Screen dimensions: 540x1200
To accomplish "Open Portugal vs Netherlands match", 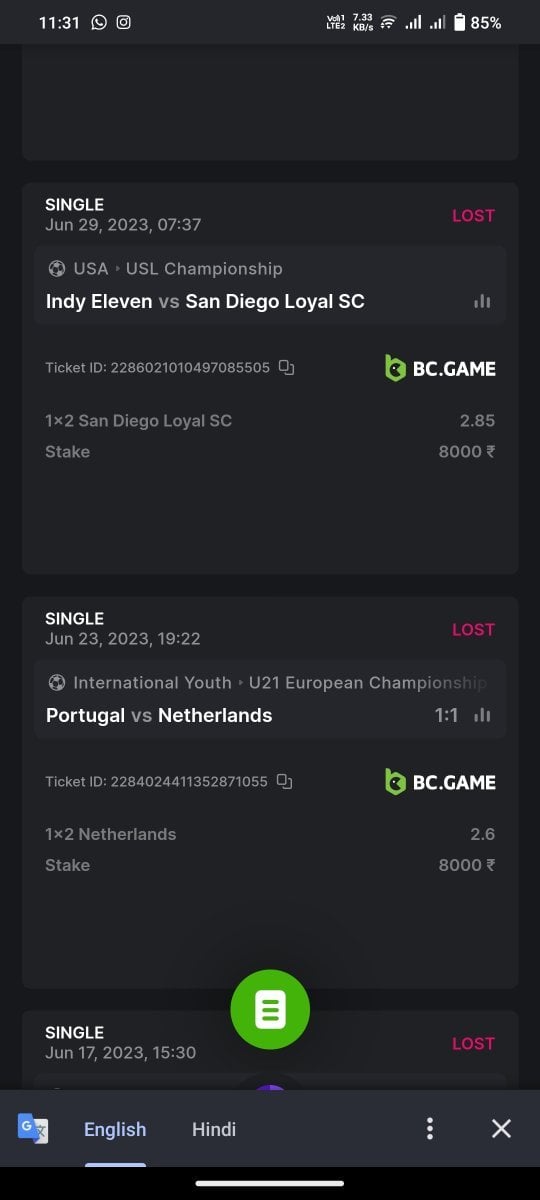I will (159, 715).
